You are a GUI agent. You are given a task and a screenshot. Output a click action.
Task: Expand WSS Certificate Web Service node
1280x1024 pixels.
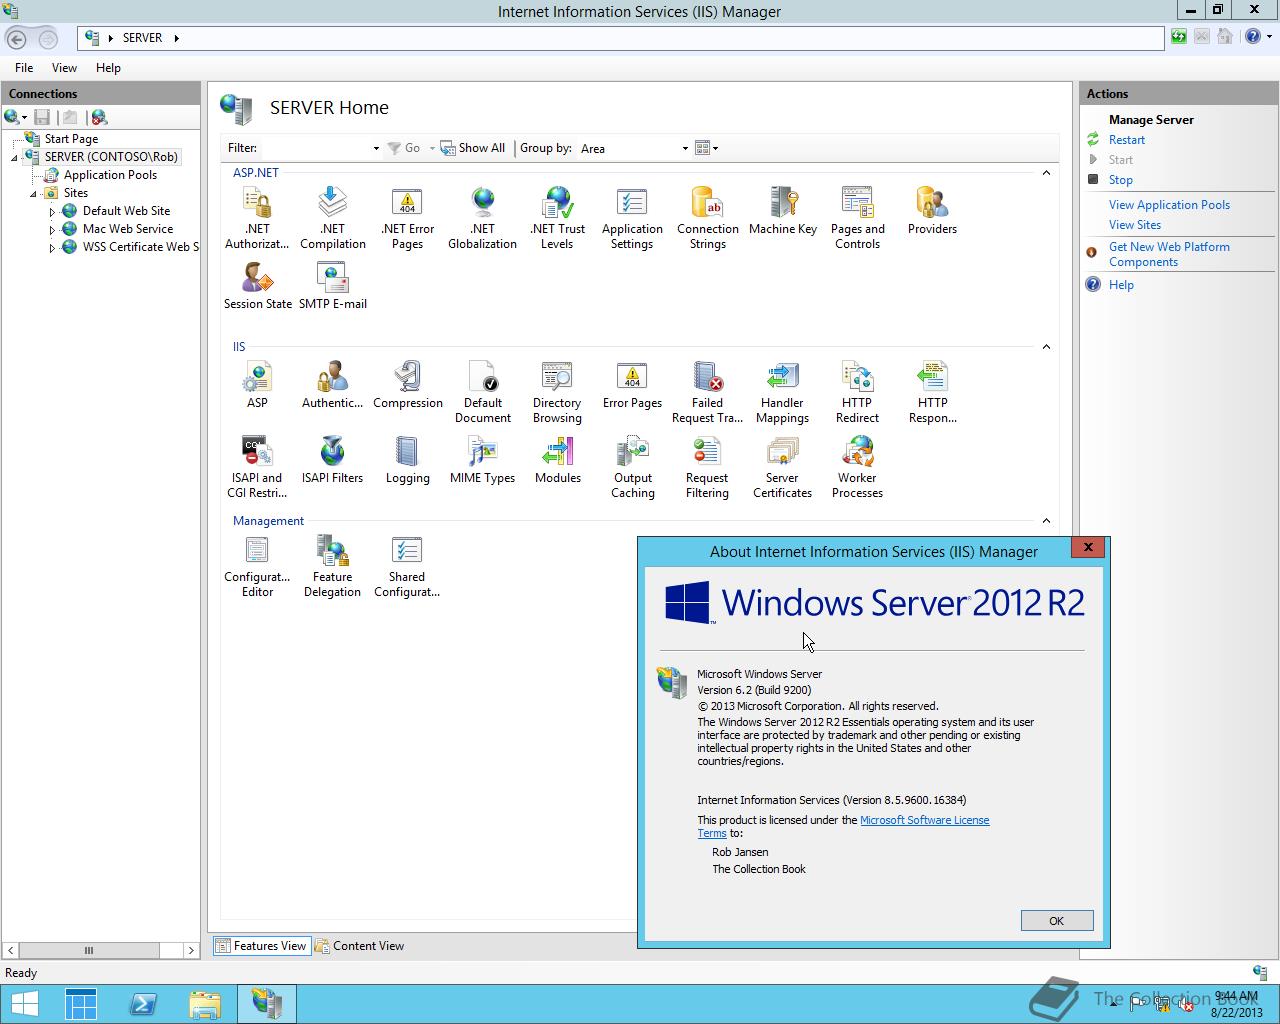pos(52,248)
